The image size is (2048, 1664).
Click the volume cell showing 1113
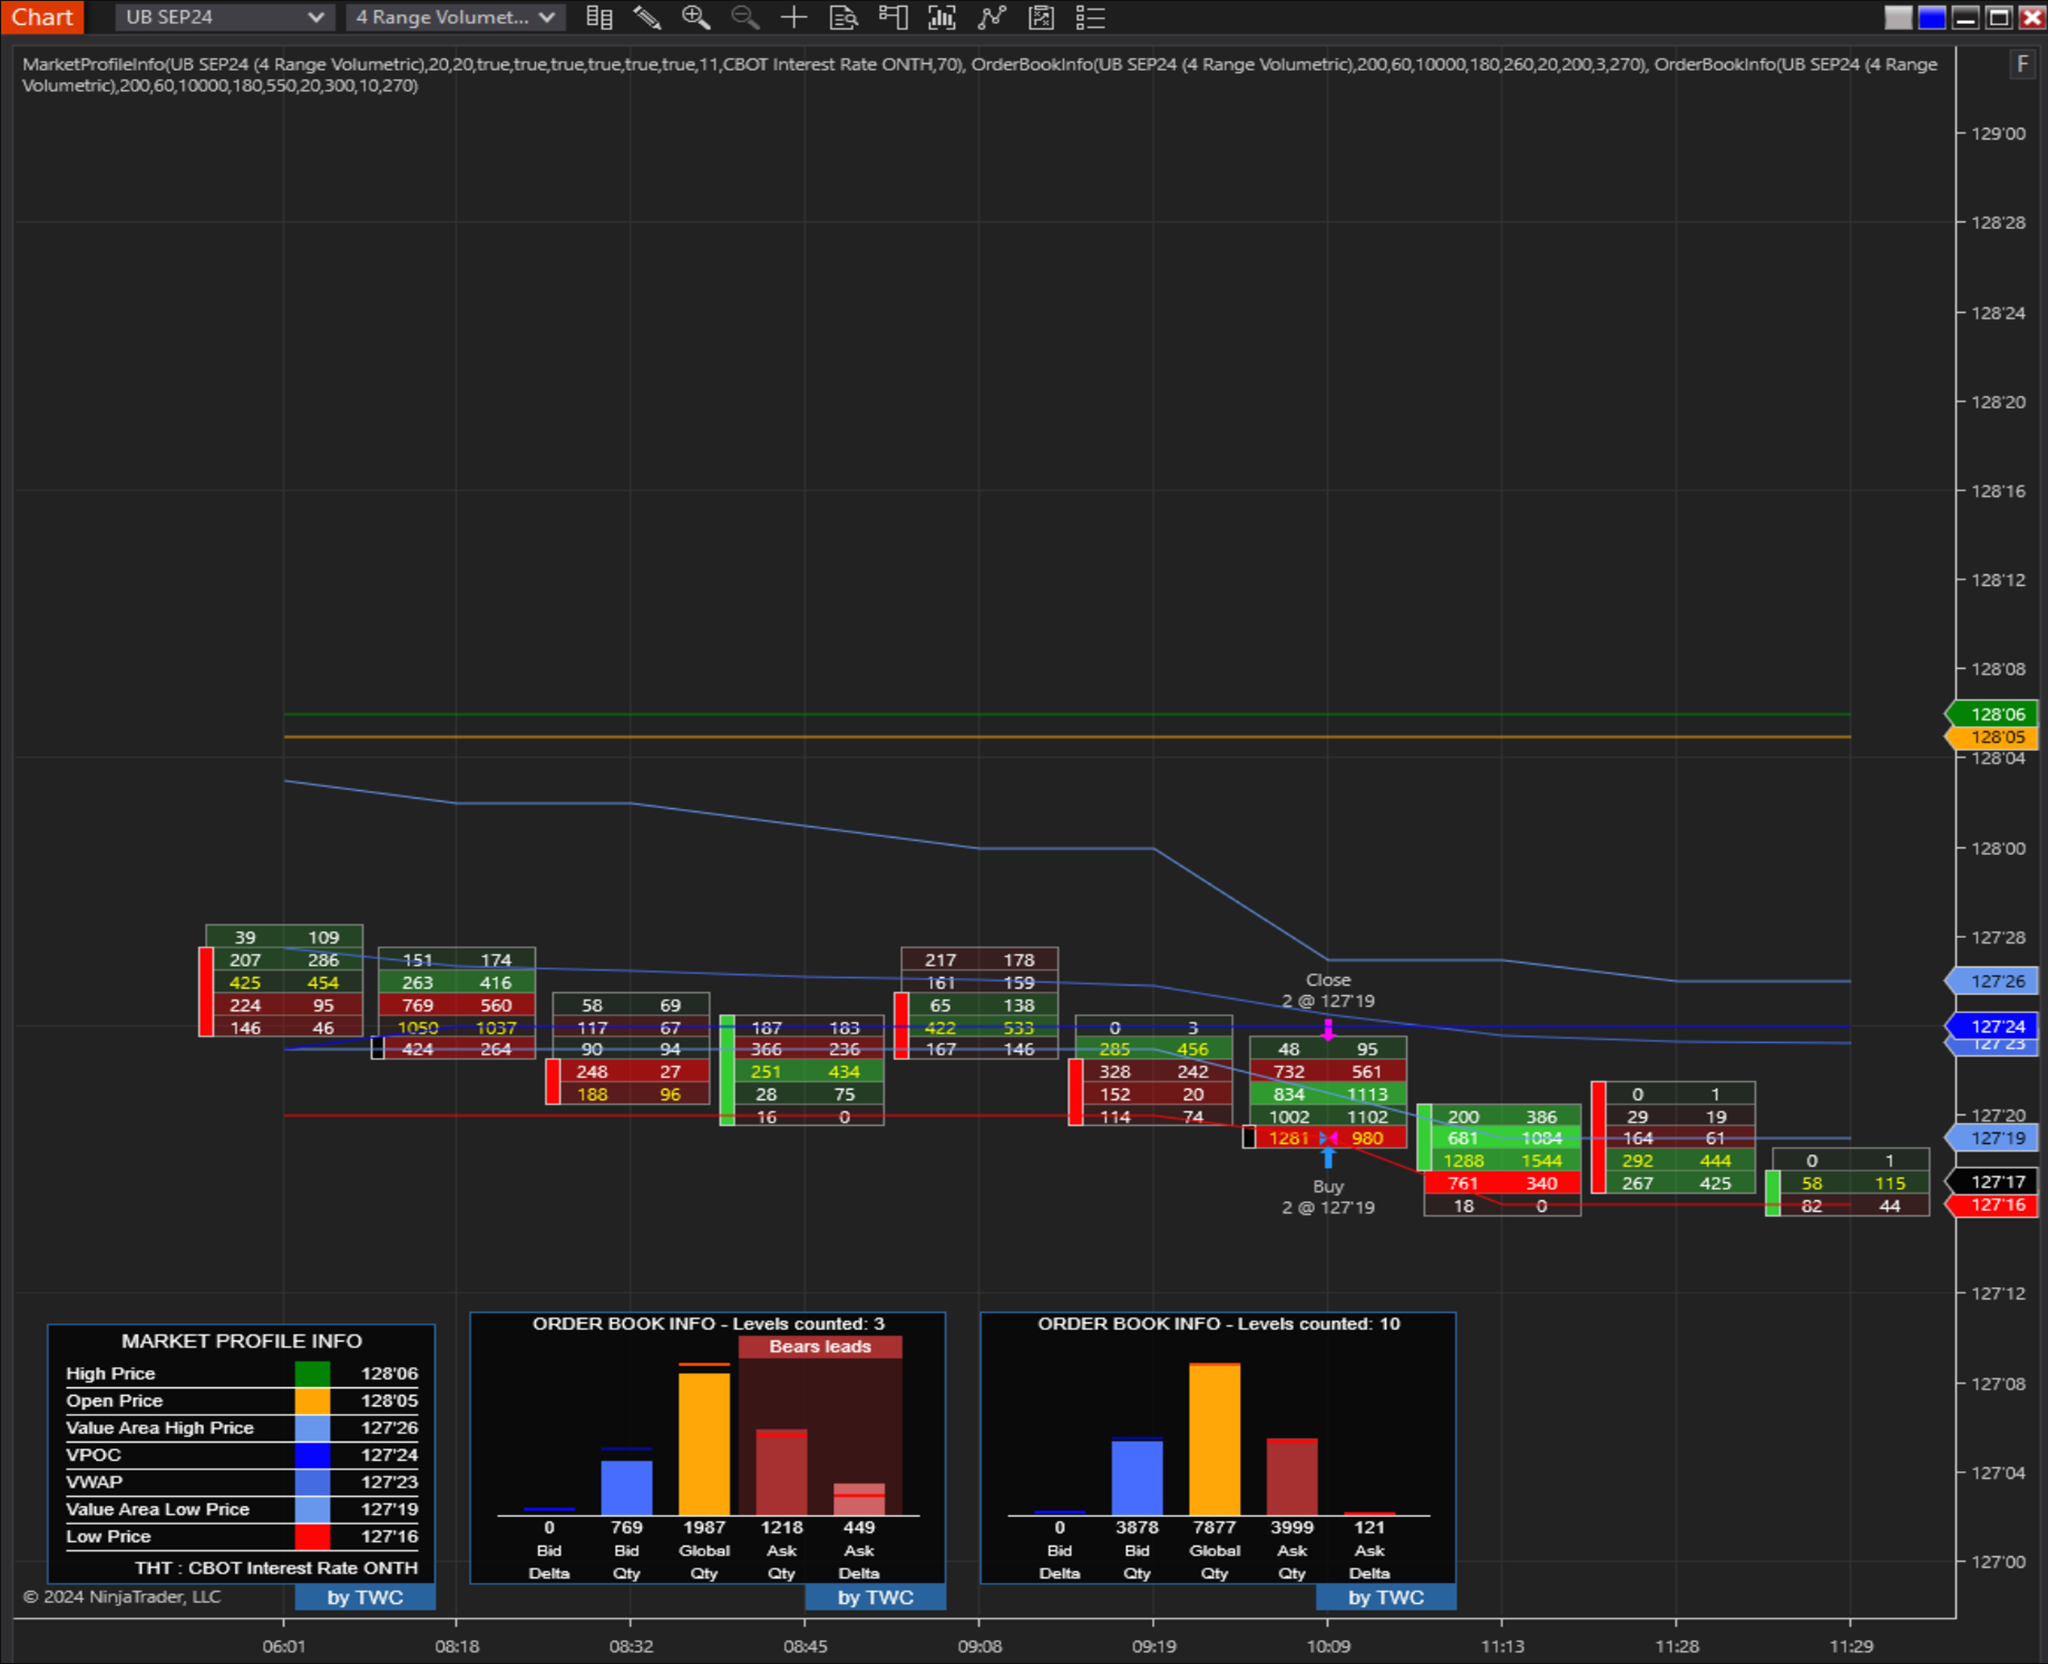pyautogui.click(x=1367, y=1094)
